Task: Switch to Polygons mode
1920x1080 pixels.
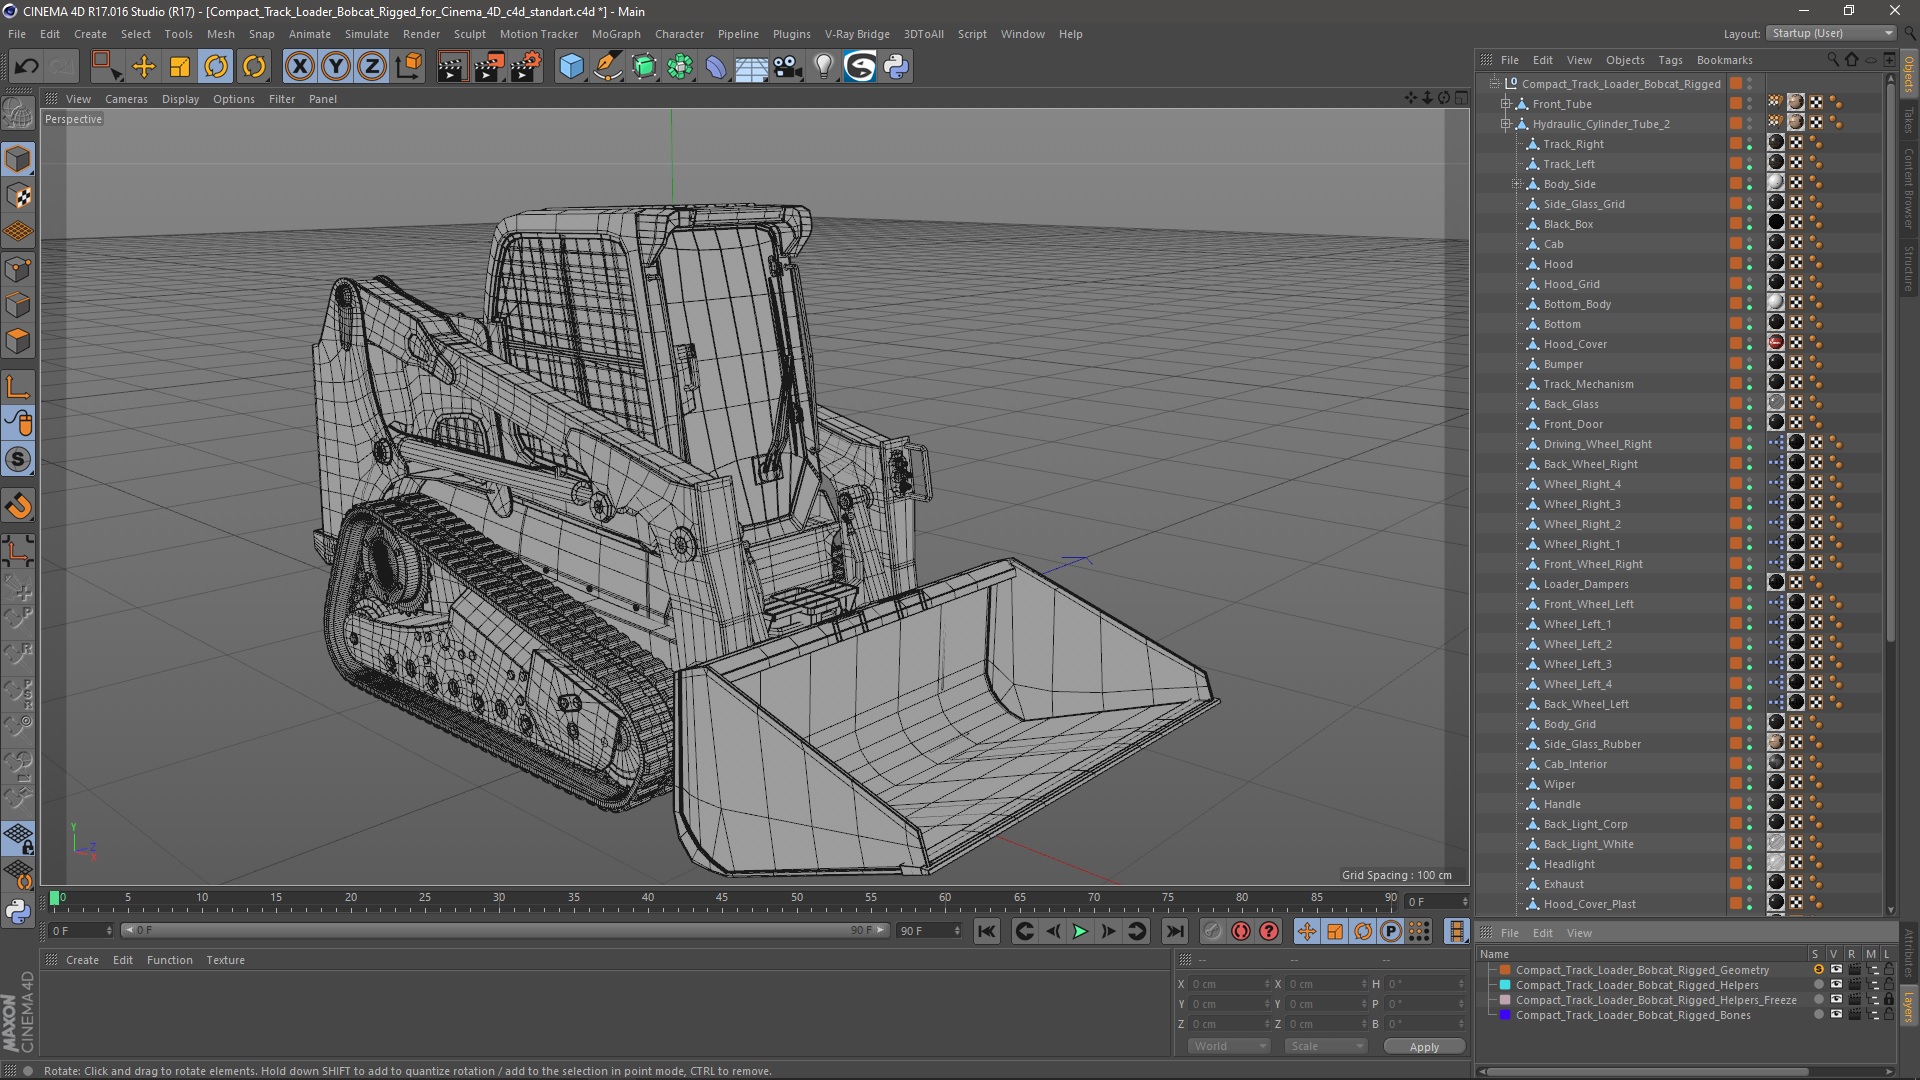Action: pos(18,341)
